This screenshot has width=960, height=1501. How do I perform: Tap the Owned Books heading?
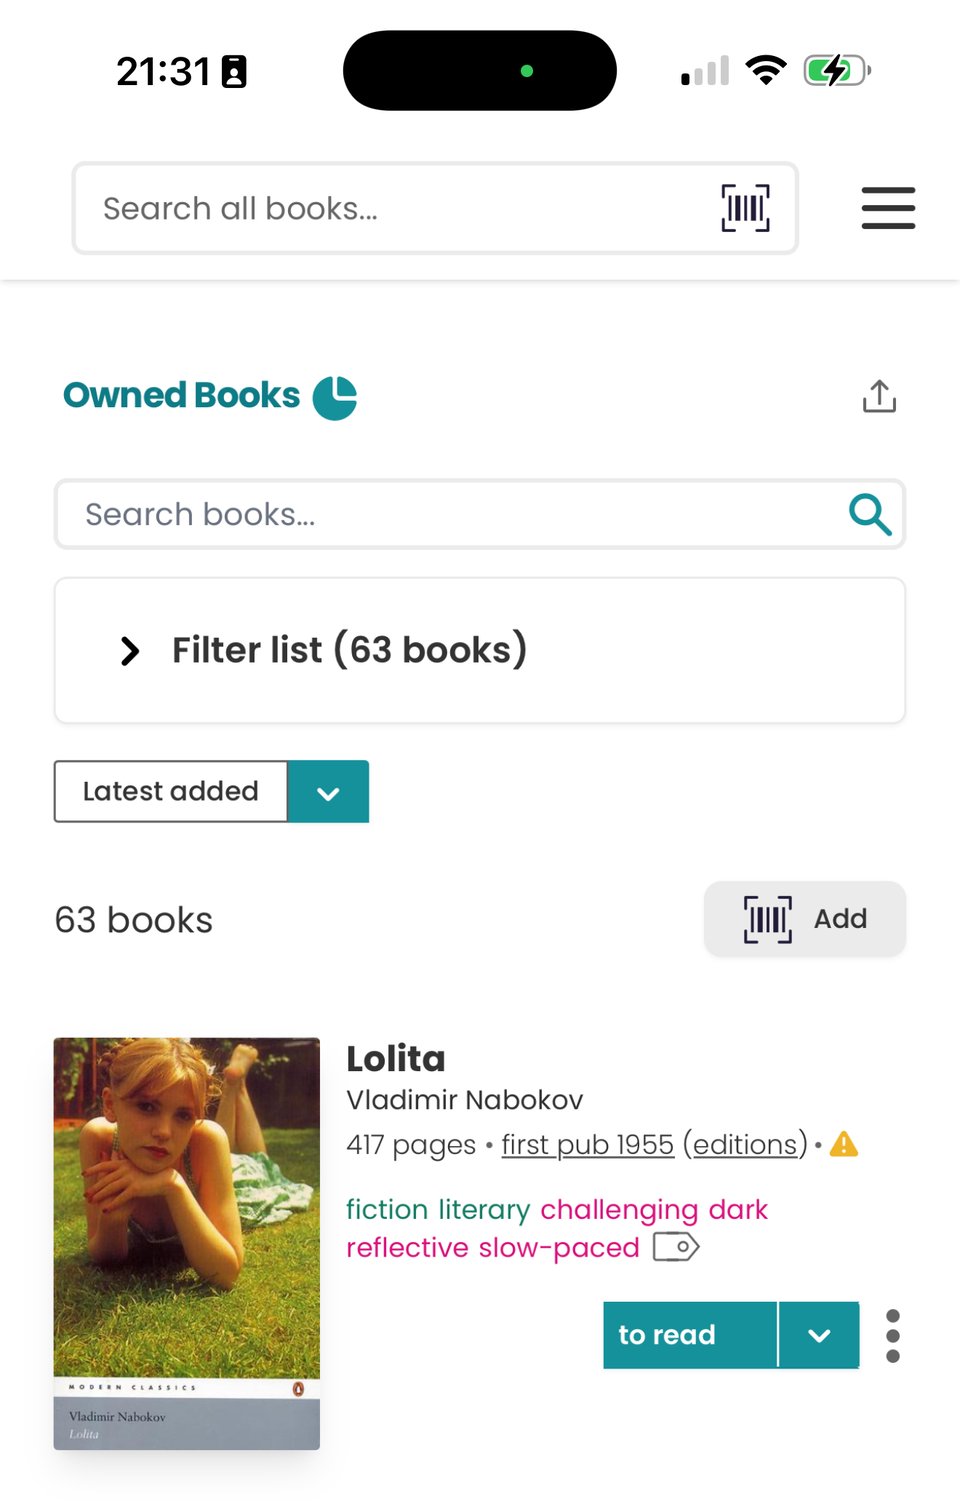coord(182,396)
